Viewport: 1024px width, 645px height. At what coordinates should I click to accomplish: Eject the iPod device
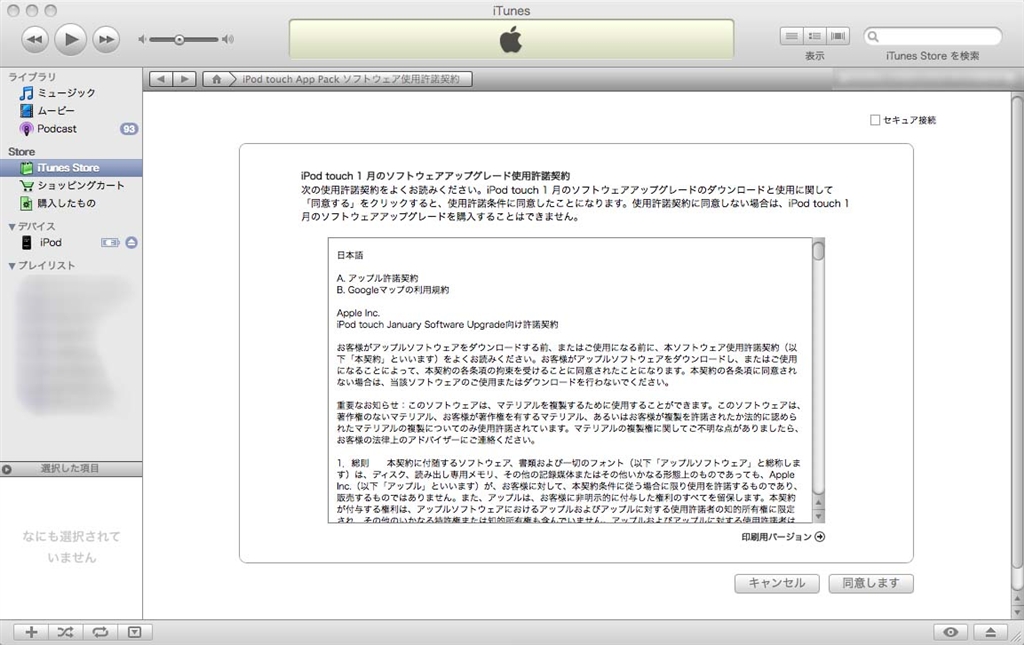pos(131,243)
